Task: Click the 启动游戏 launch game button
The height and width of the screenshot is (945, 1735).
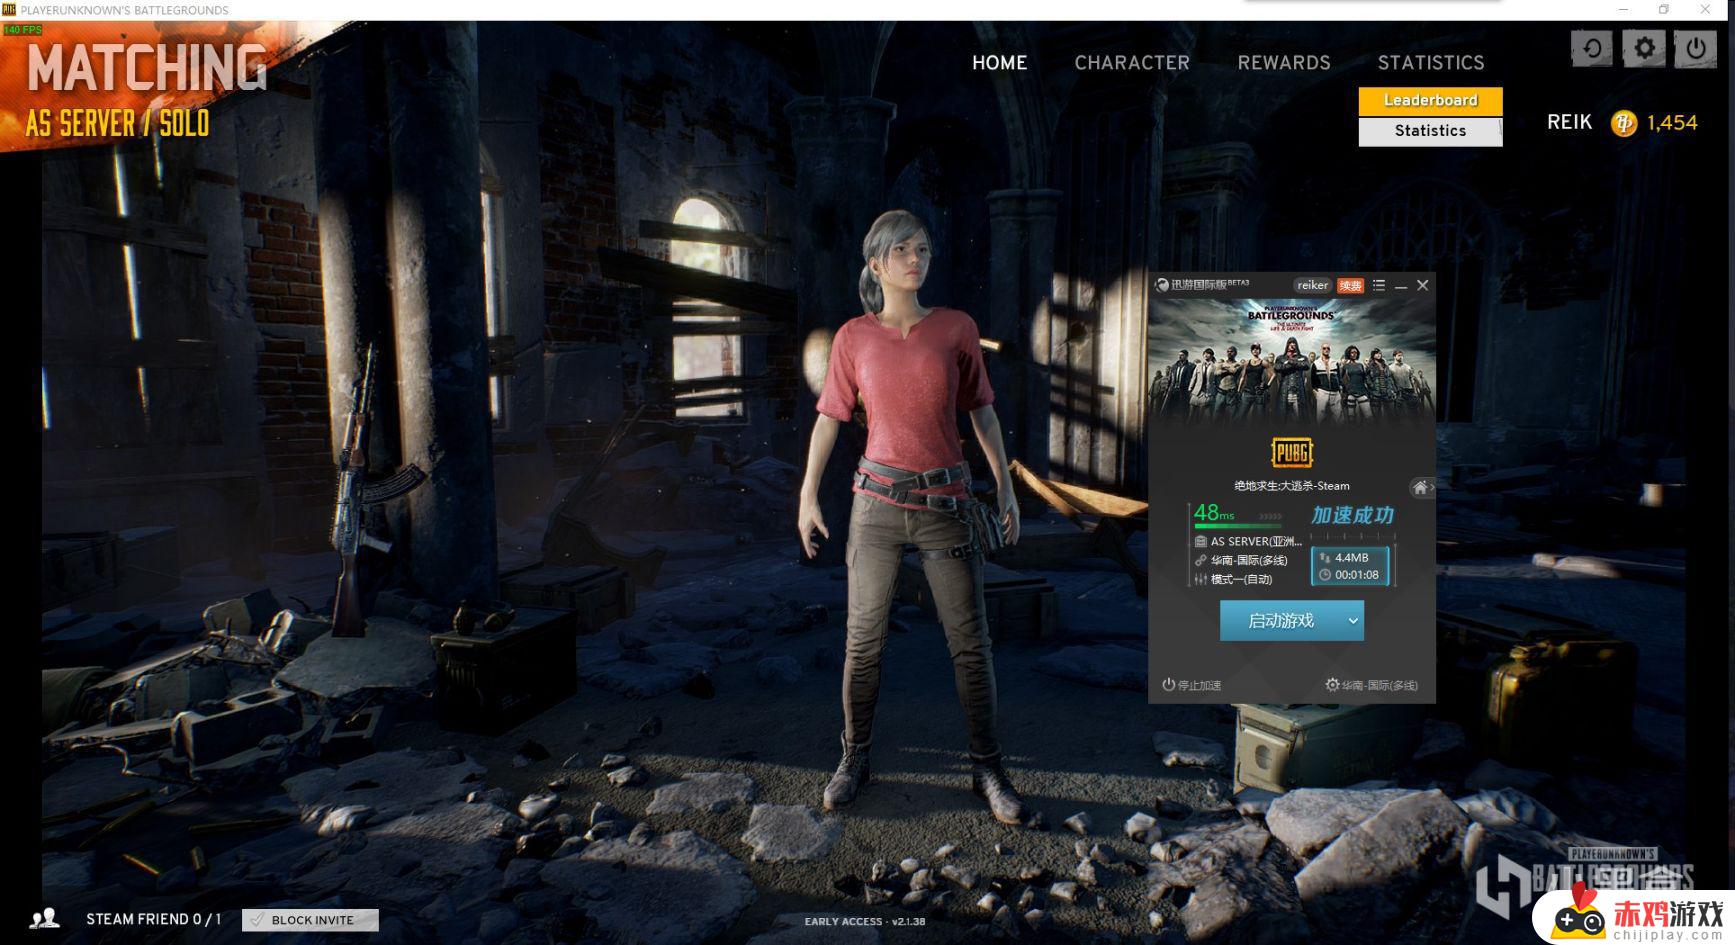Action: tap(1281, 621)
